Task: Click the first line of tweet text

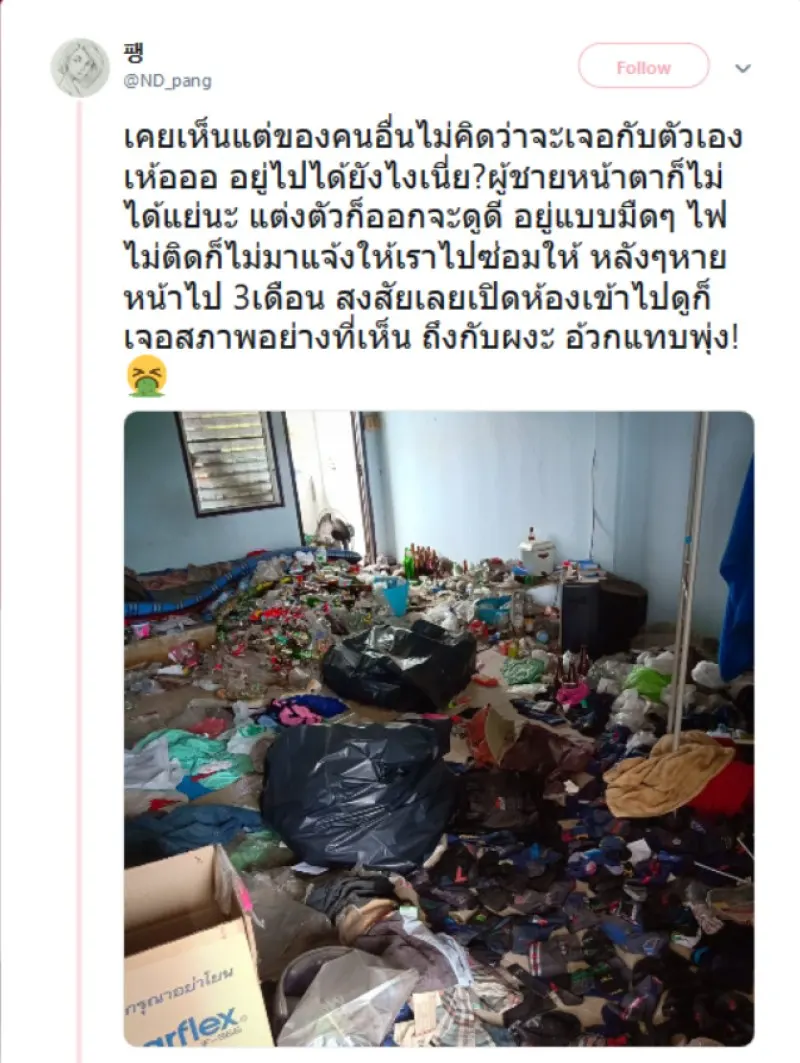Action: [x=433, y=138]
